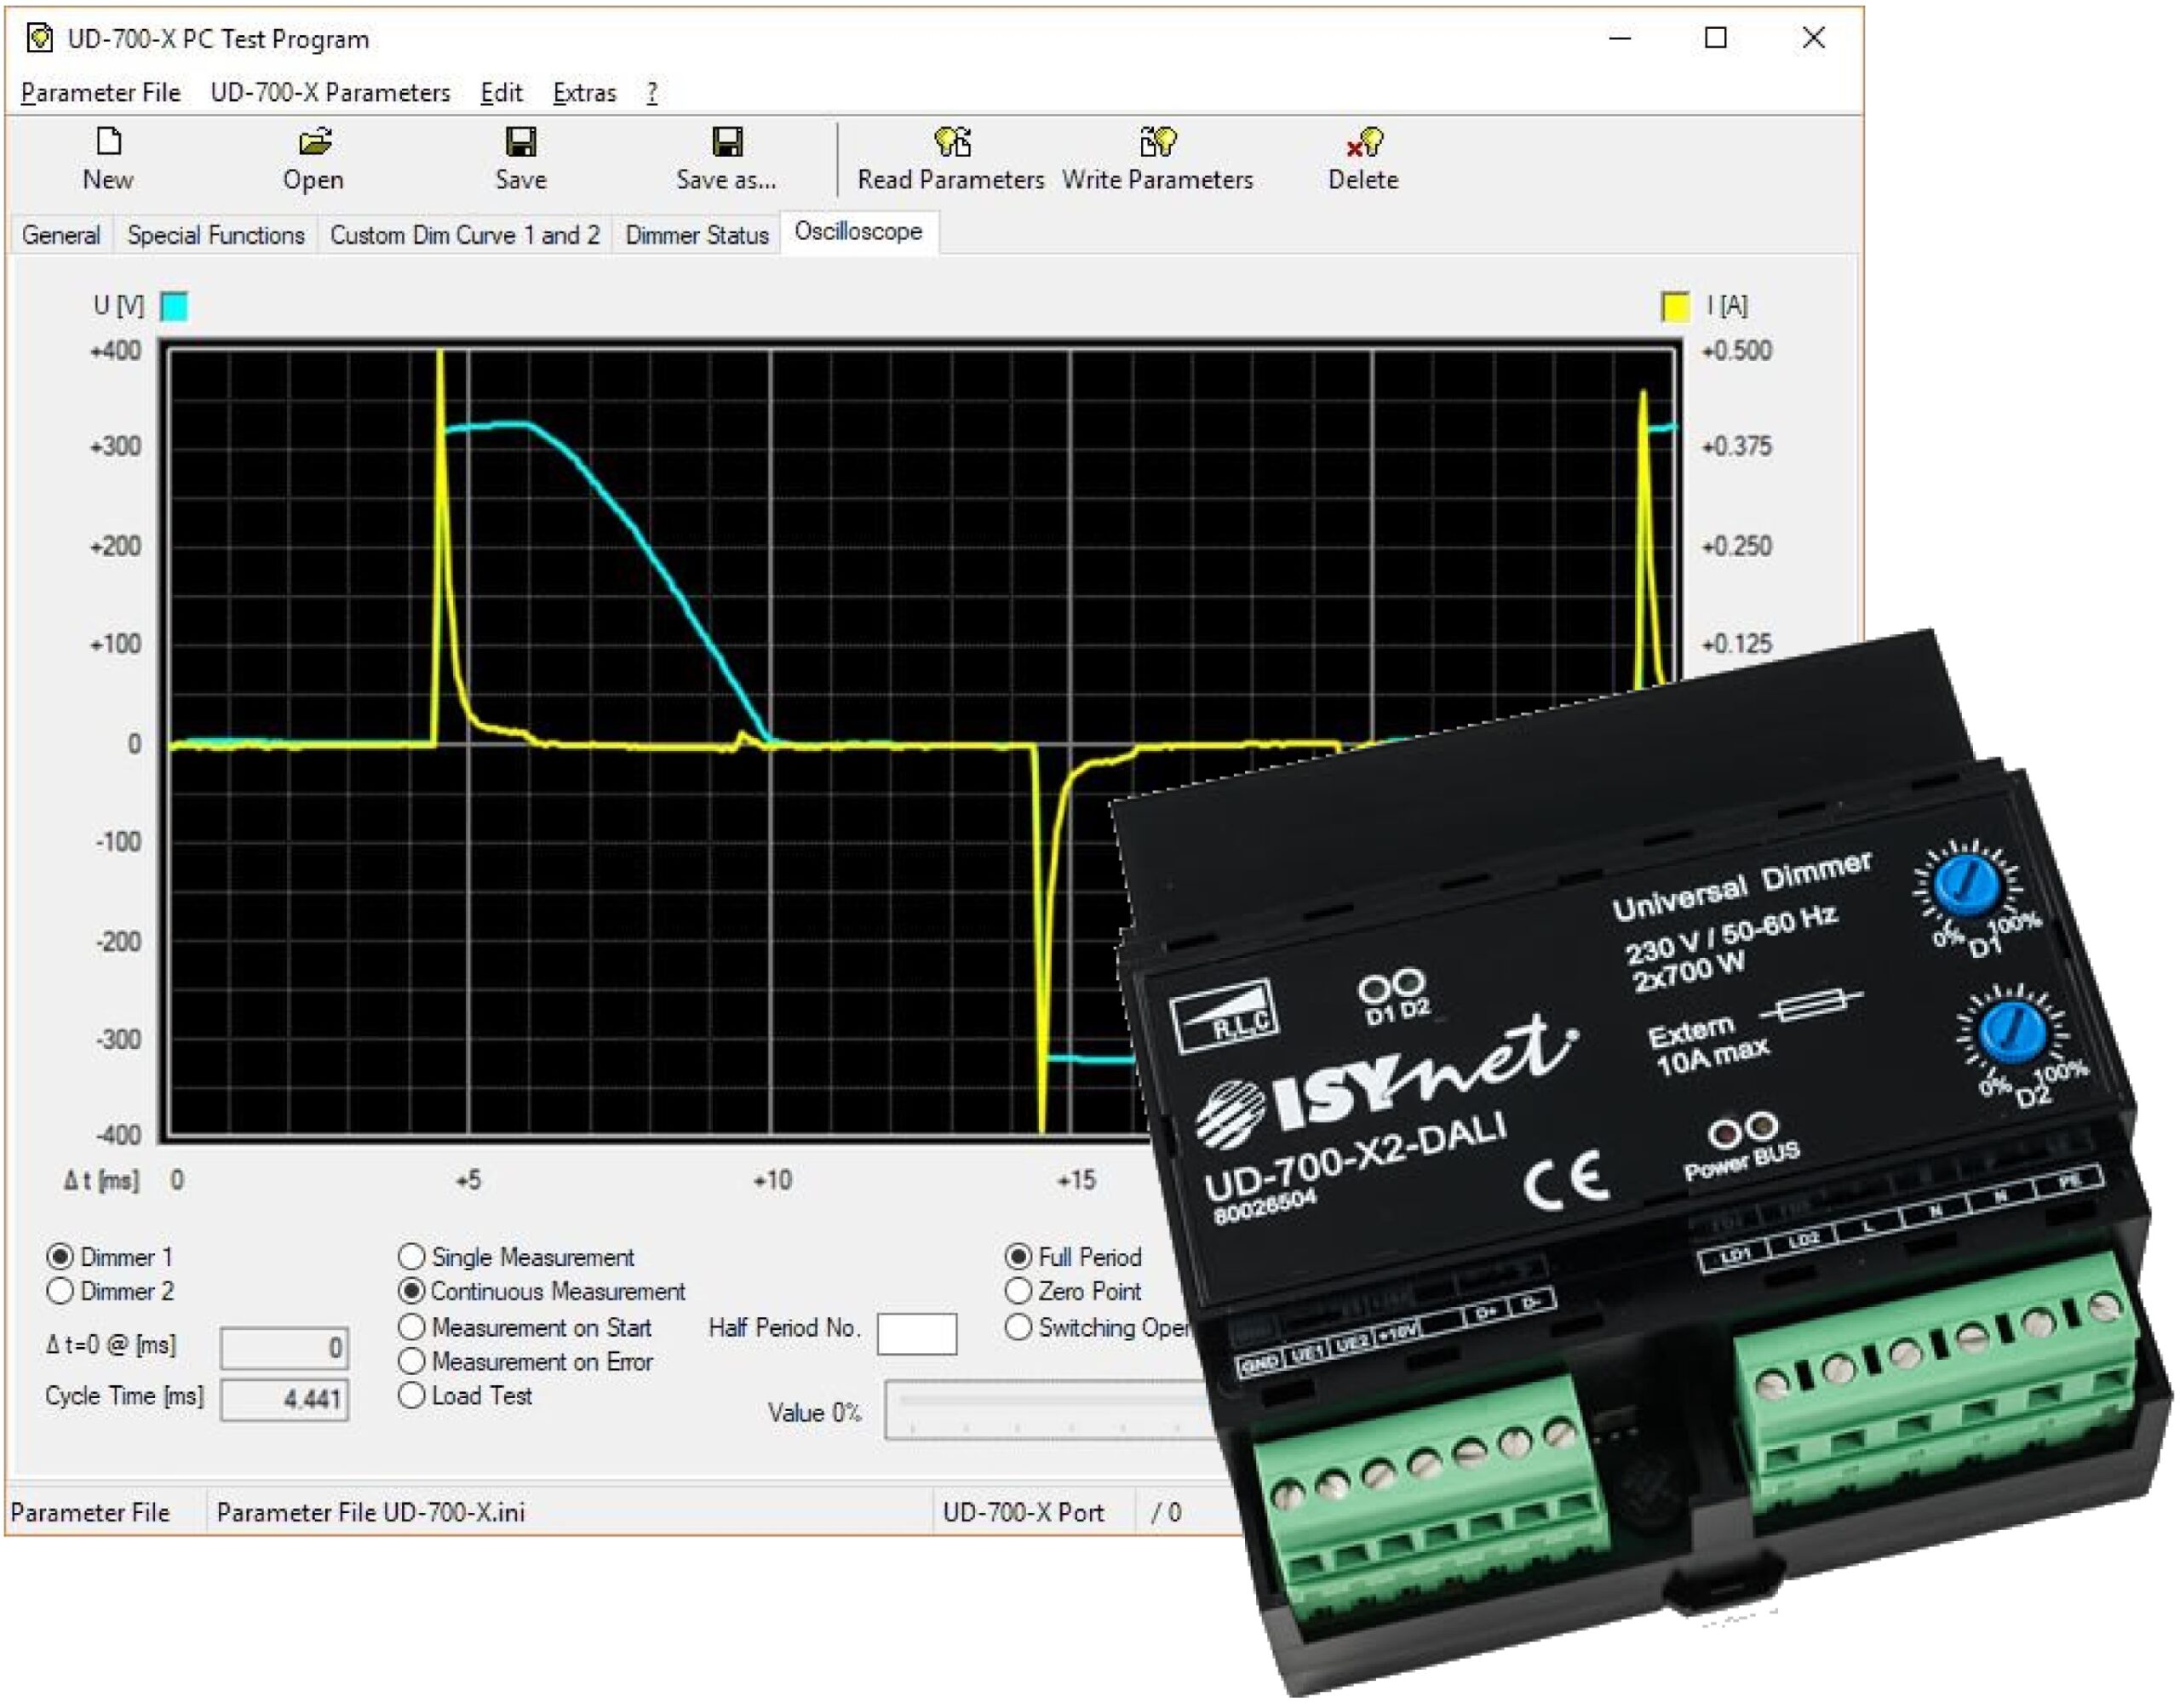This screenshot has height=1708, width=2180.
Task: Click the 'UD-700-X Port' status bar entry
Action: coord(1023,1512)
